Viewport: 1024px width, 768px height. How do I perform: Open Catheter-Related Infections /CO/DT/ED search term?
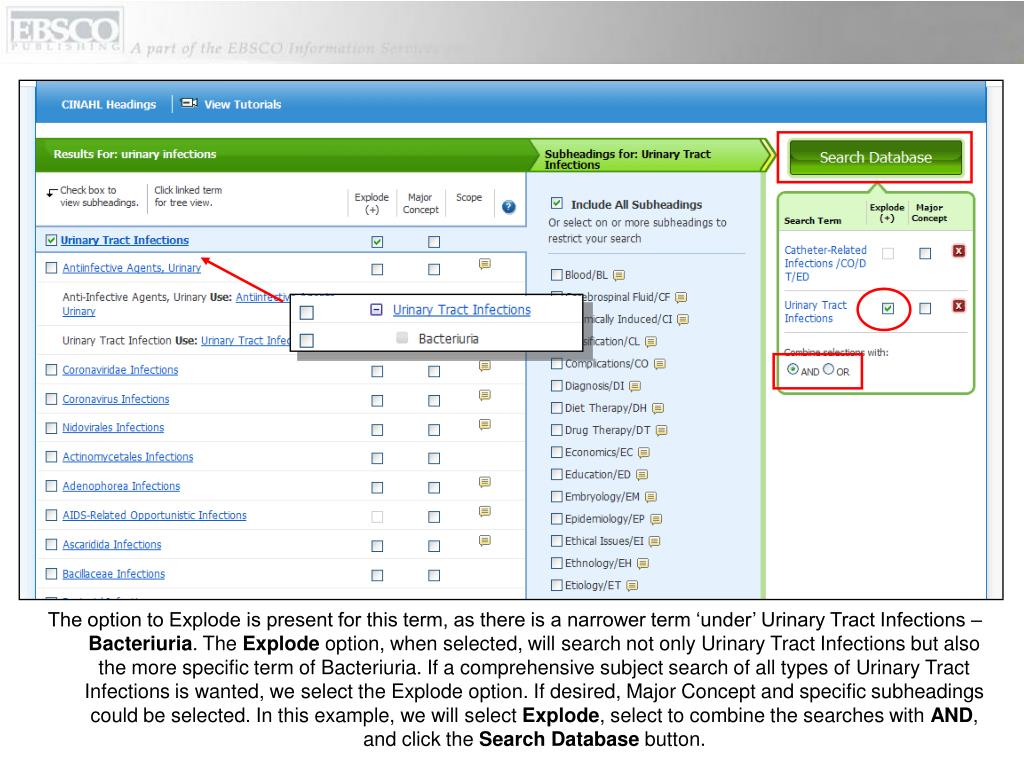(x=825, y=263)
